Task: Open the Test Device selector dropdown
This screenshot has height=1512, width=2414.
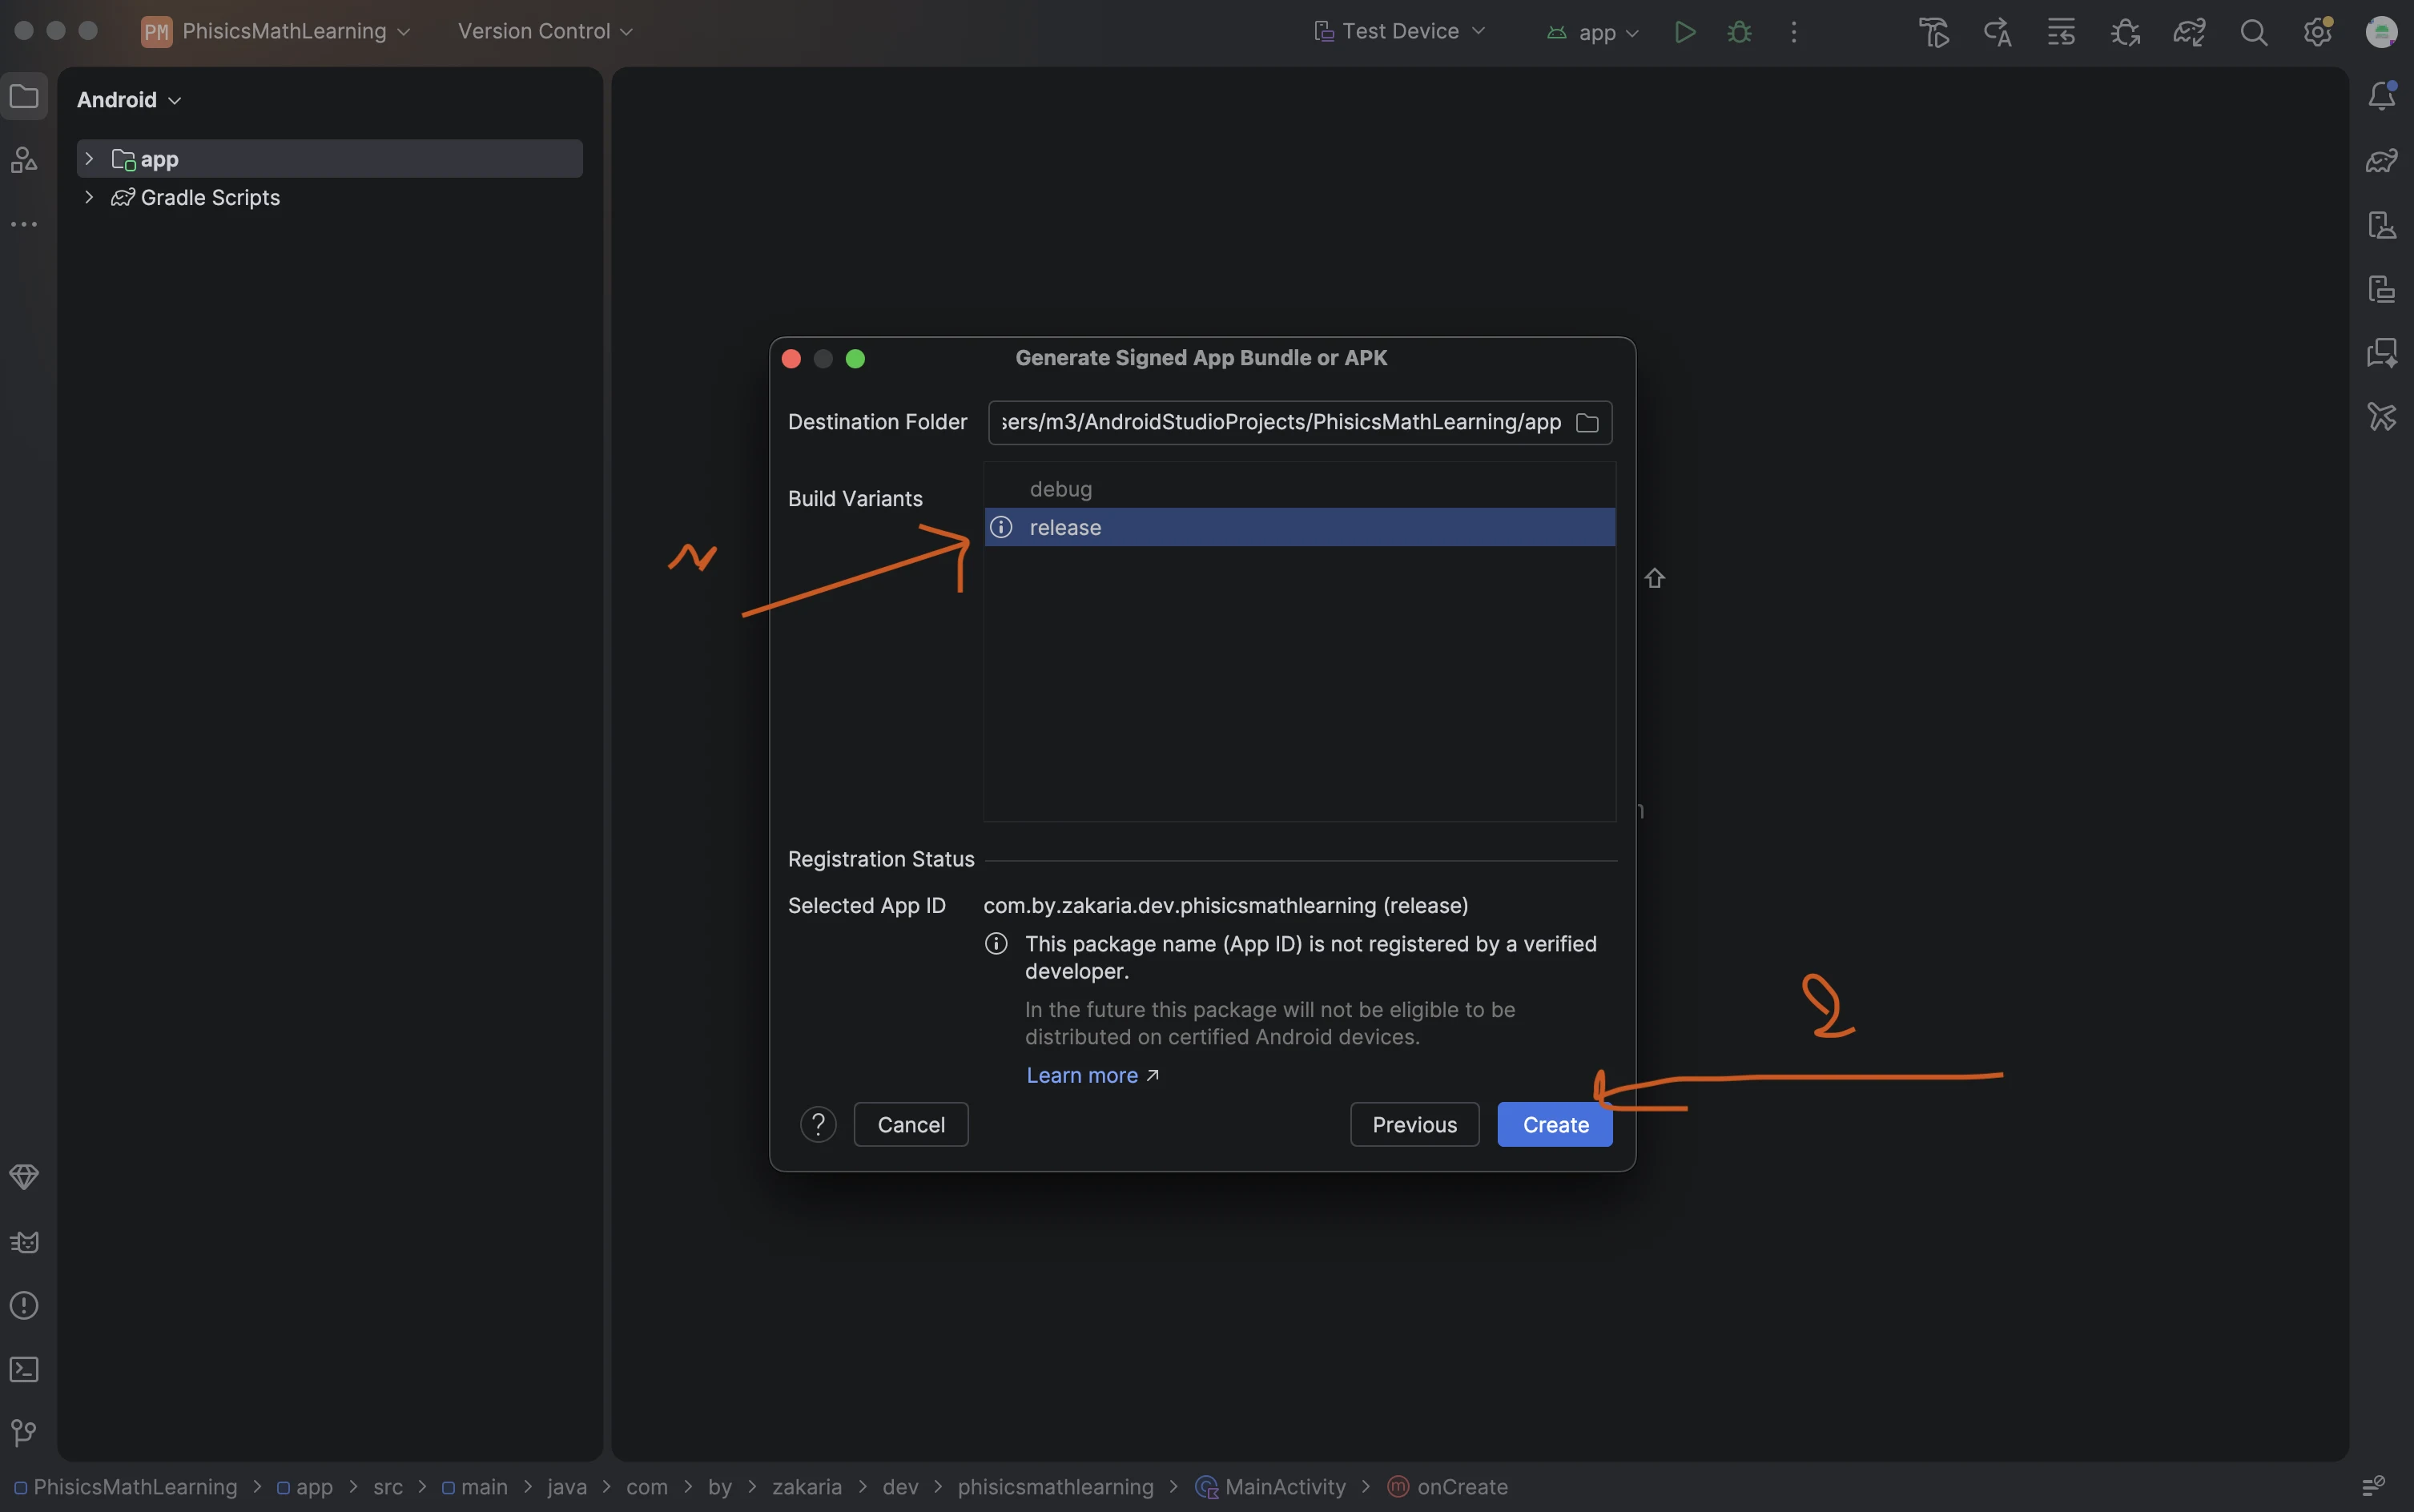Action: point(1399,32)
